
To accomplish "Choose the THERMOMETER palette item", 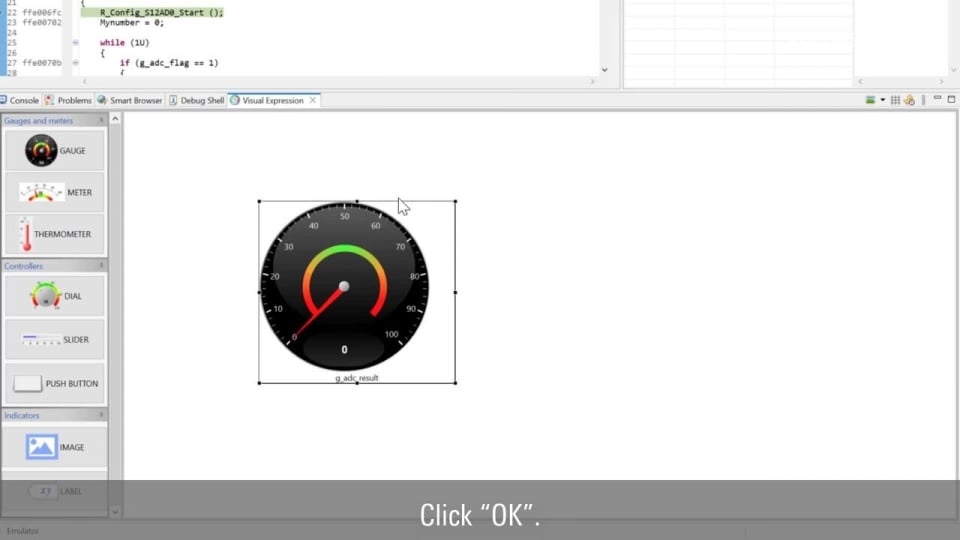I will (x=54, y=234).
